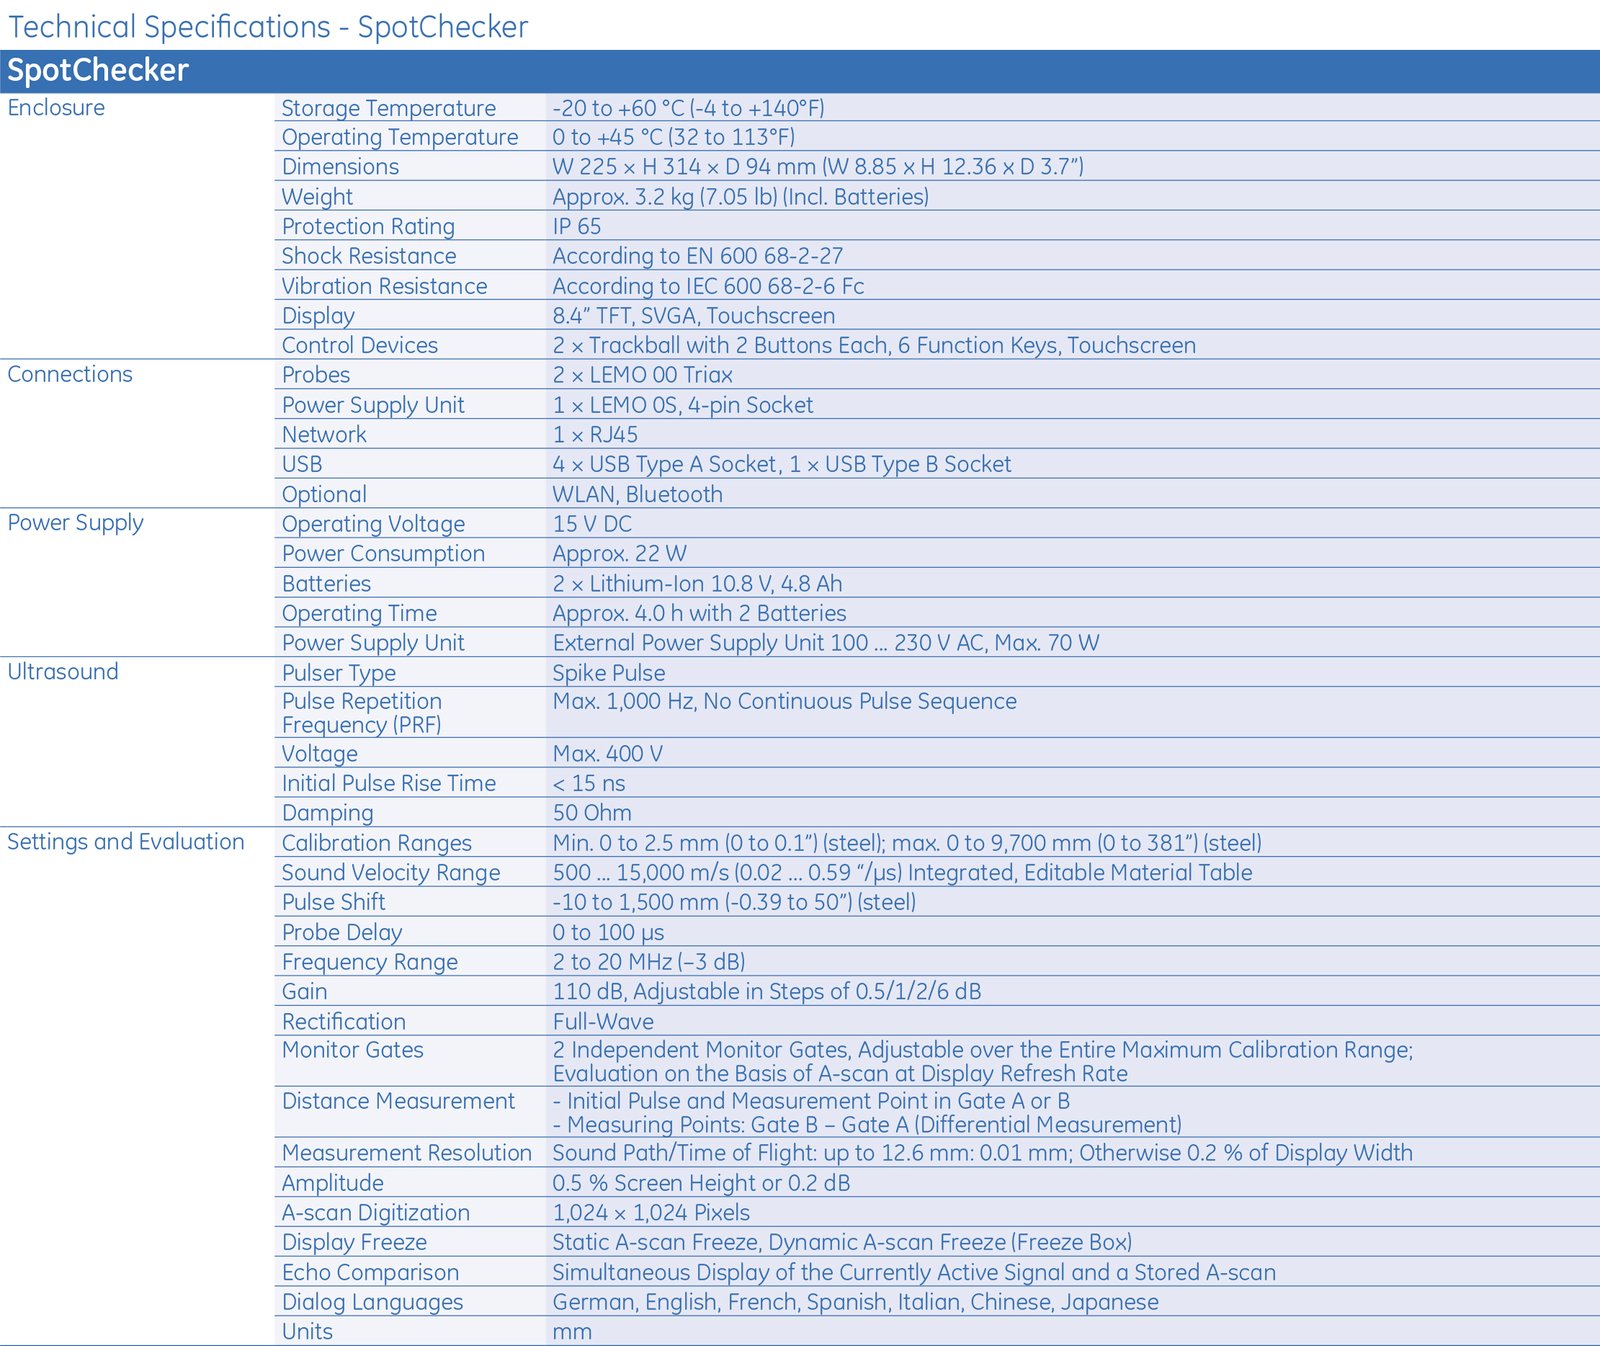The width and height of the screenshot is (1600, 1346).
Task: Select the 'Approx. 22 W' value
Action: [x=620, y=554]
